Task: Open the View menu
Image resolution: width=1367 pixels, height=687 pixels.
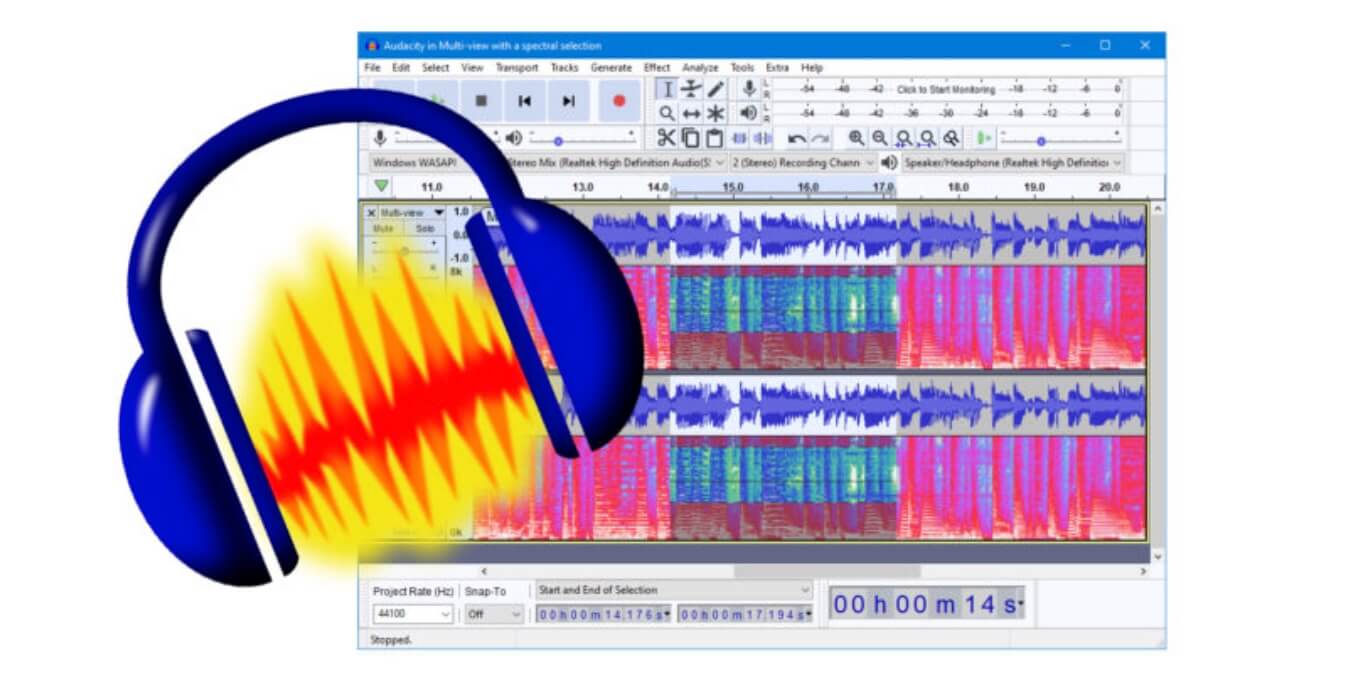Action: pos(472,68)
